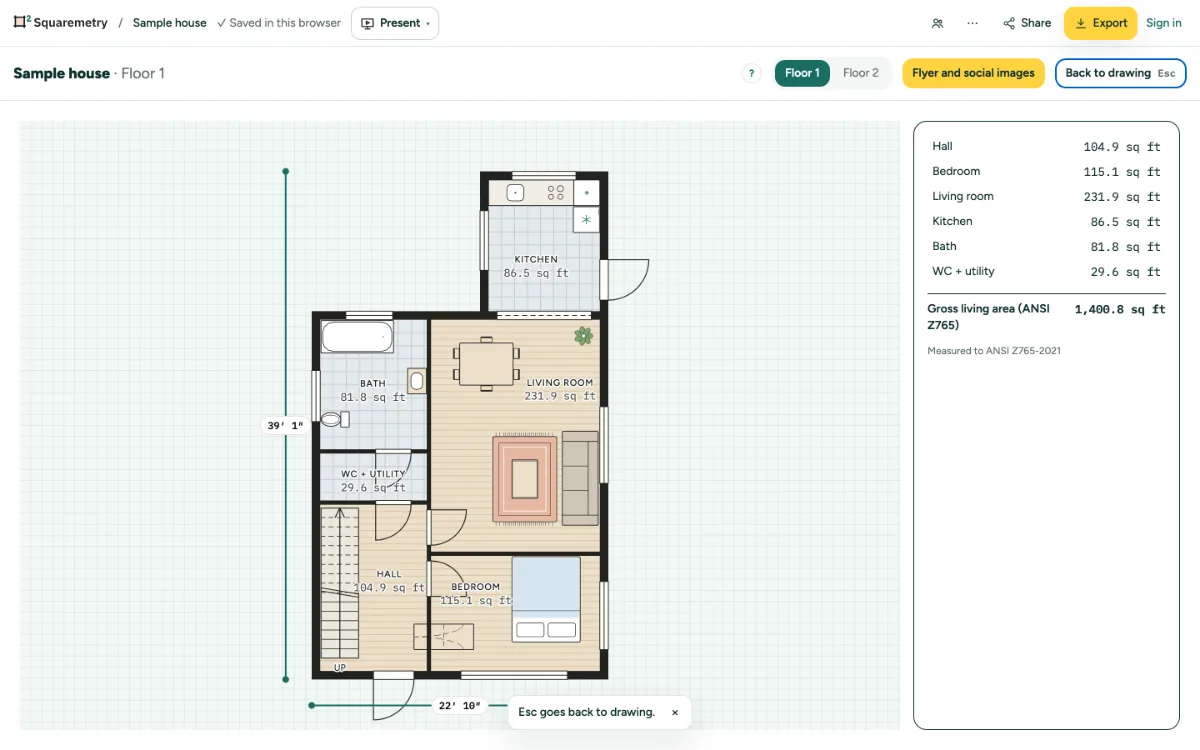Click the Sign in link
This screenshot has height=750, width=1200.
1164,23
